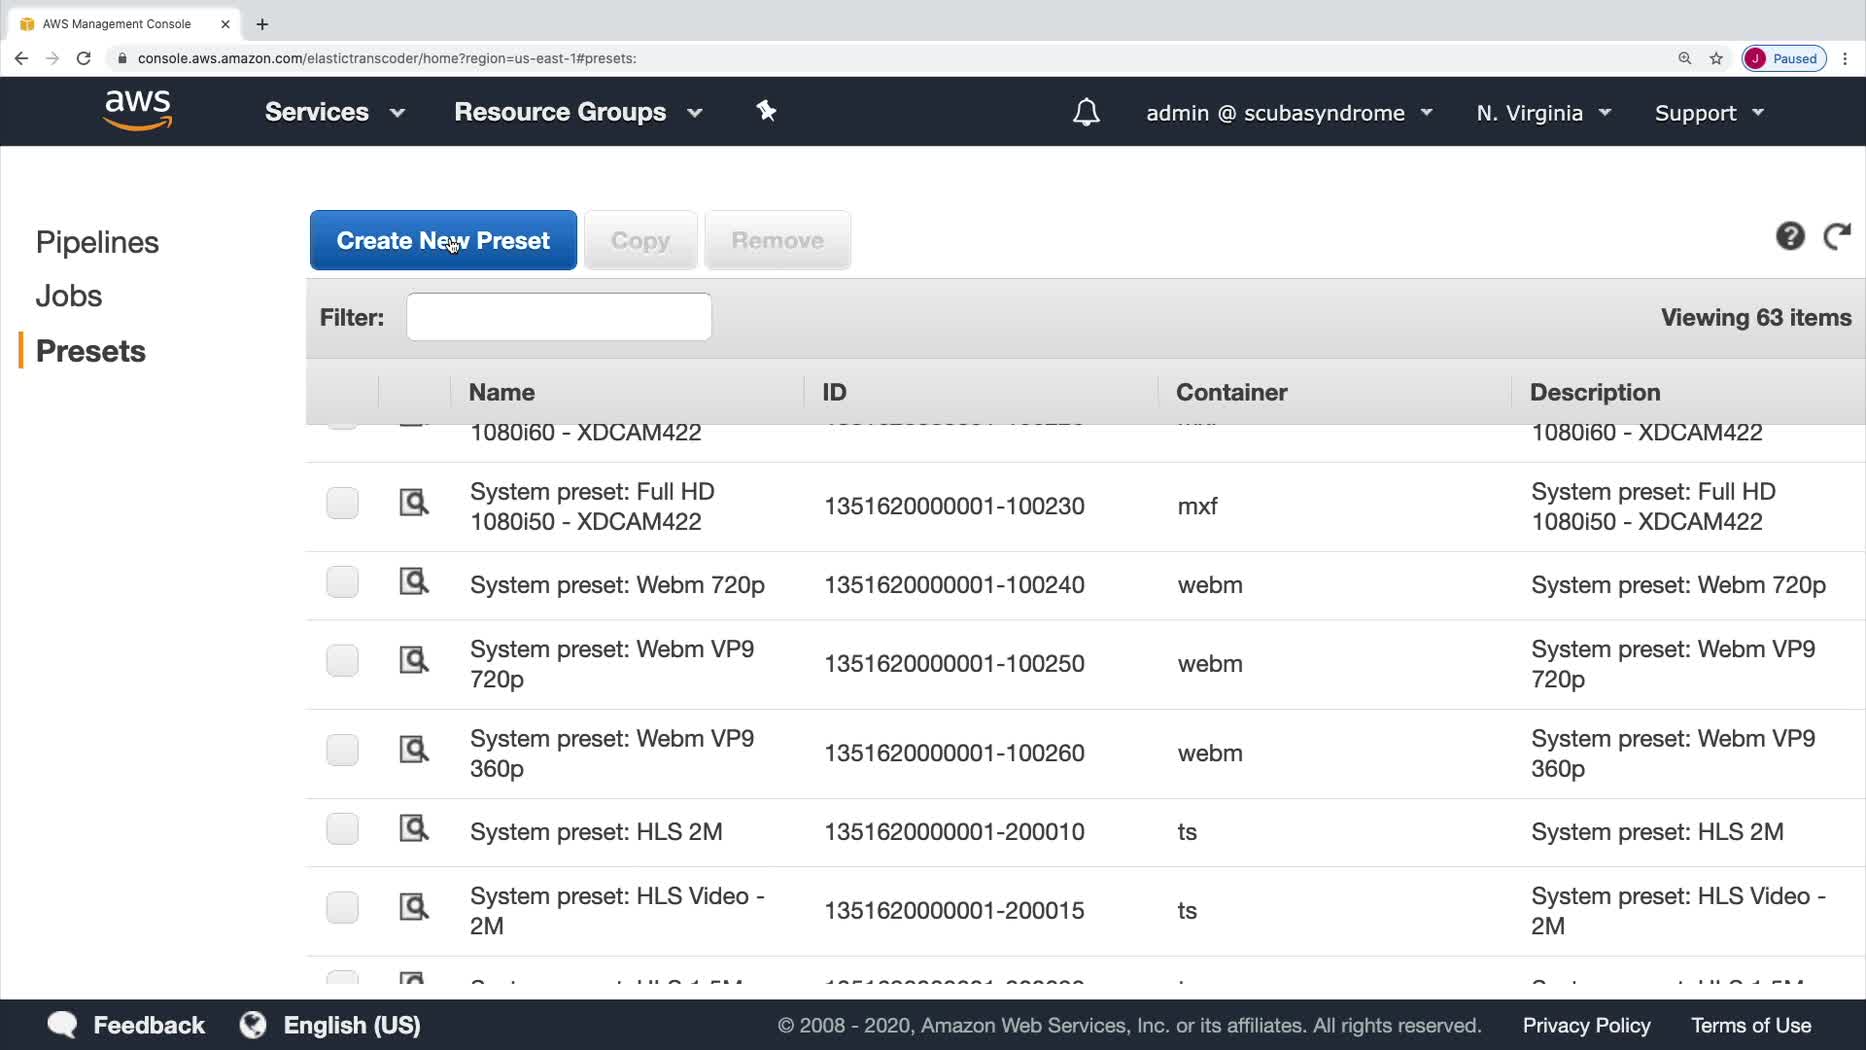The image size is (1866, 1050).
Task: Refresh the presets list
Action: [x=1837, y=237]
